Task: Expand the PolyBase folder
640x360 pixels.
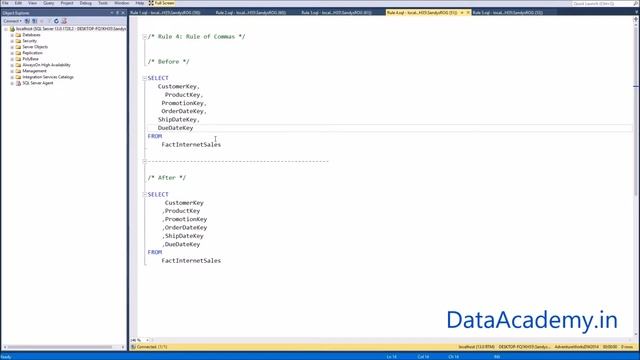Action: pyautogui.click(x=12, y=59)
